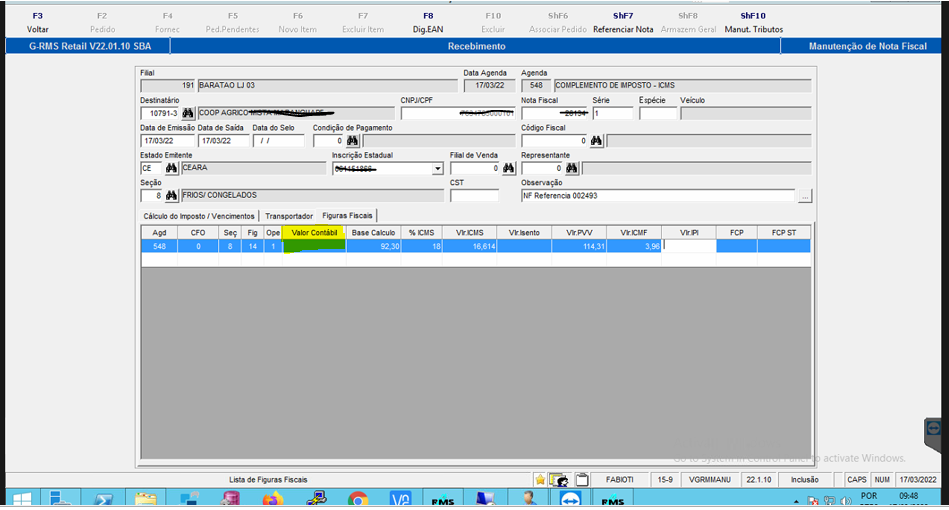
Task: Switch to the first RMS taskbar app
Action: click(442, 500)
